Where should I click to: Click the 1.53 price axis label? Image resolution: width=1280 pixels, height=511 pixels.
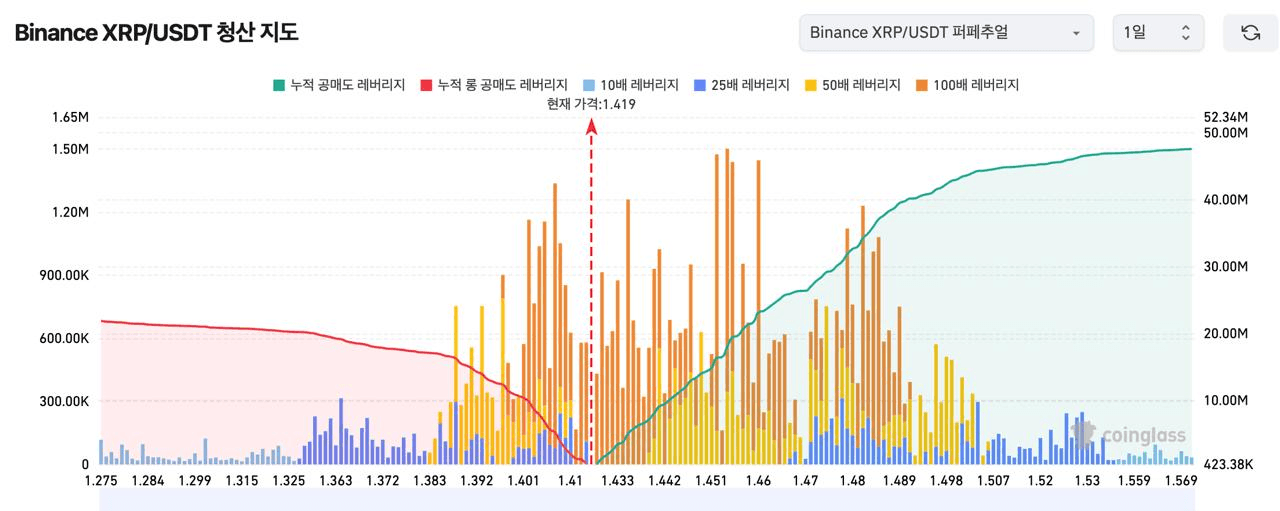coord(1087,481)
